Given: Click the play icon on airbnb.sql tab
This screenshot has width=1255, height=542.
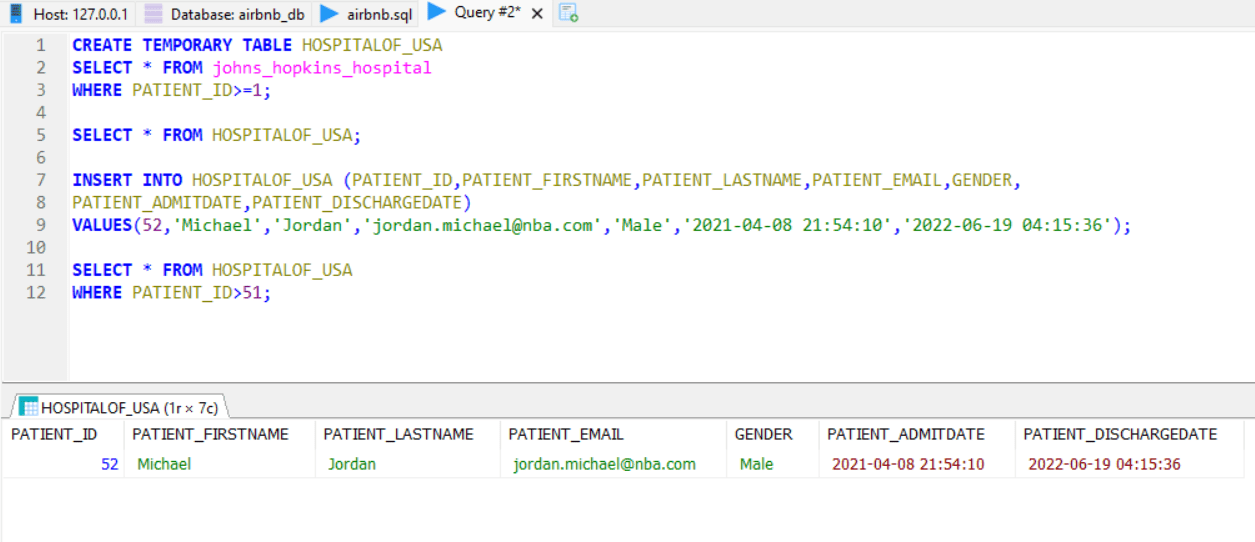Looking at the screenshot, I should point(329,14).
